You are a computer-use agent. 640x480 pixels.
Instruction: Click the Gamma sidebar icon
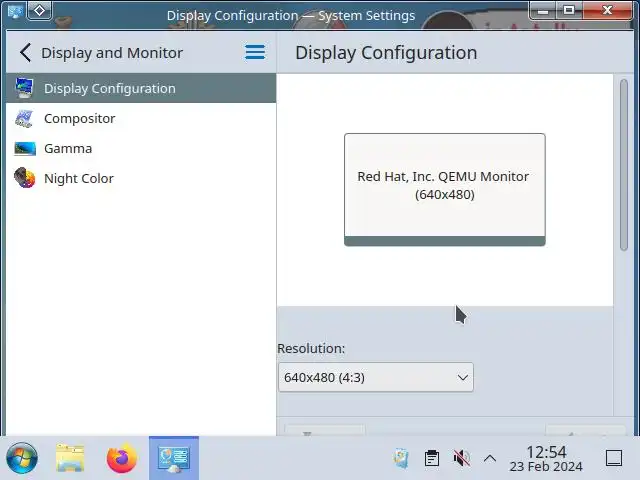coord(24,149)
